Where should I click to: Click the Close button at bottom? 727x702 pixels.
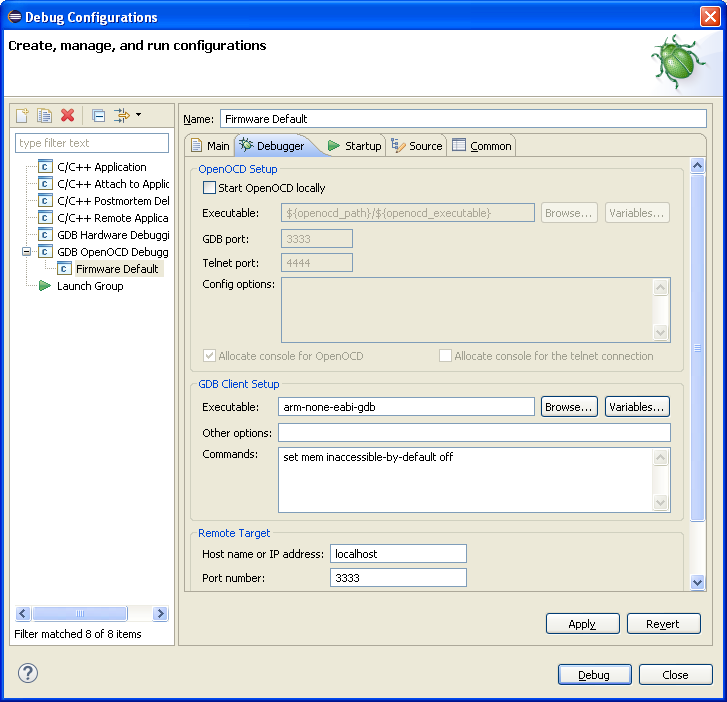click(x=676, y=675)
